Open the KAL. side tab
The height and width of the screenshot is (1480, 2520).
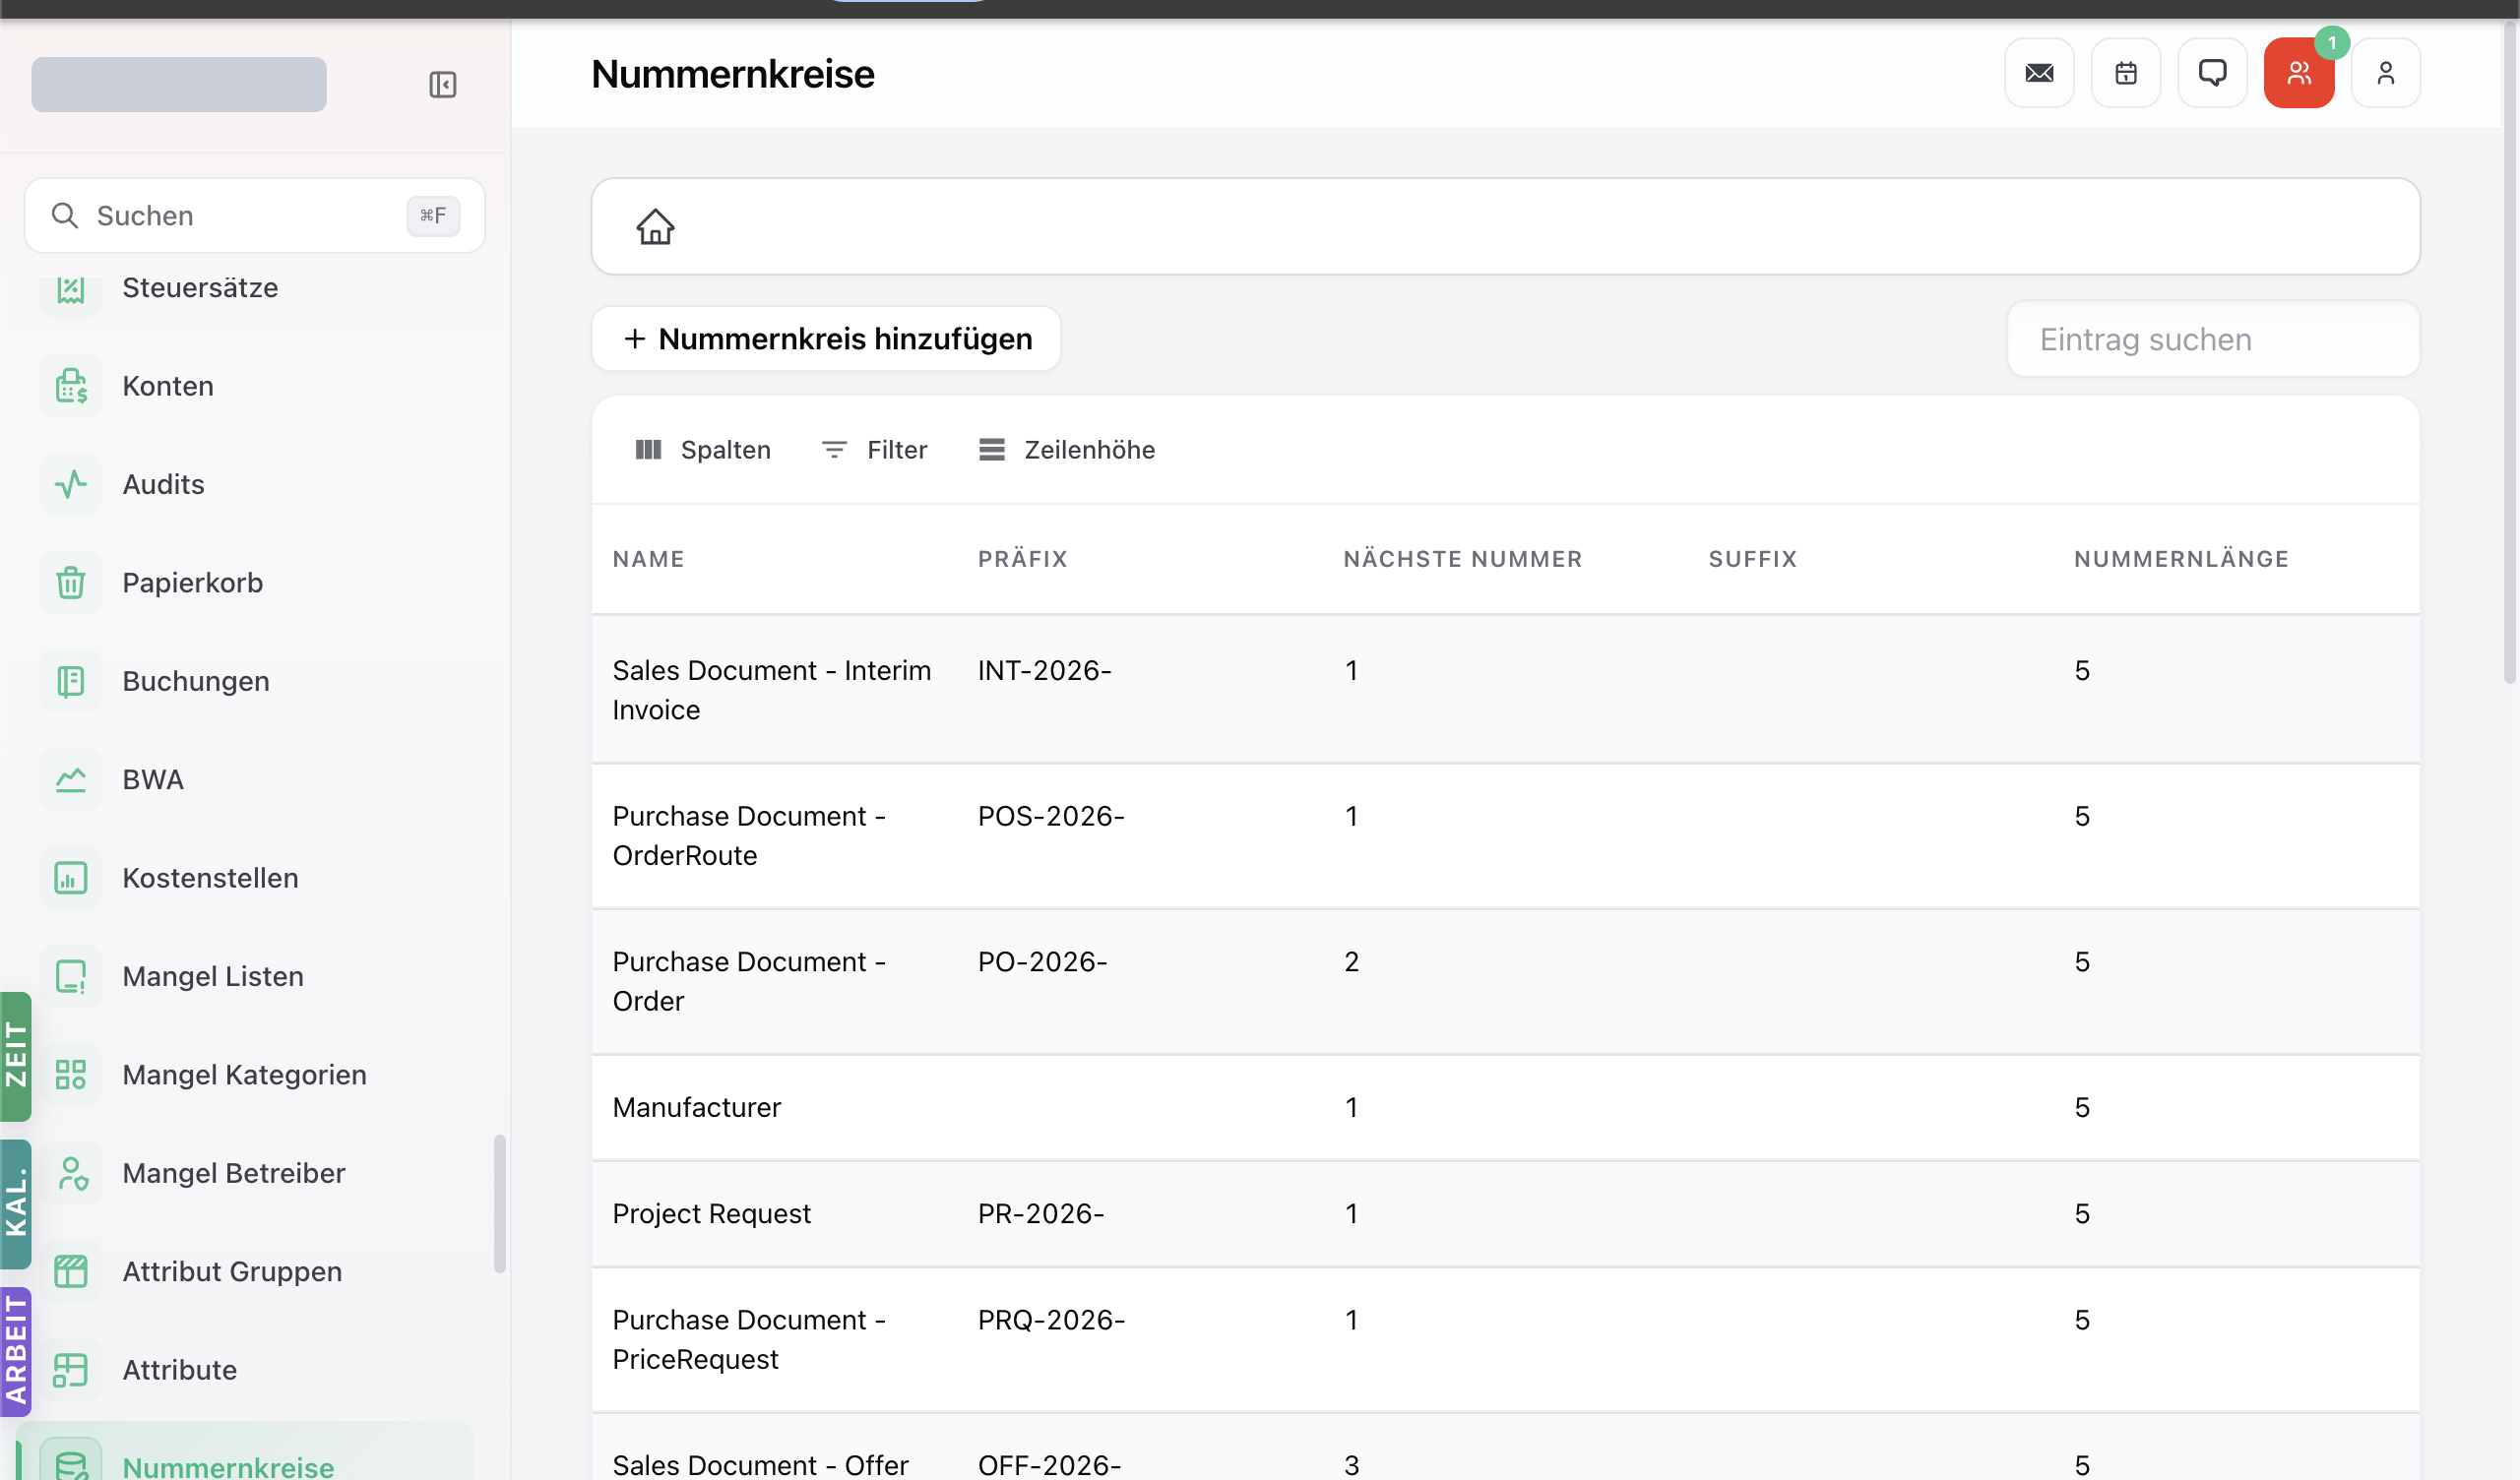(x=16, y=1204)
